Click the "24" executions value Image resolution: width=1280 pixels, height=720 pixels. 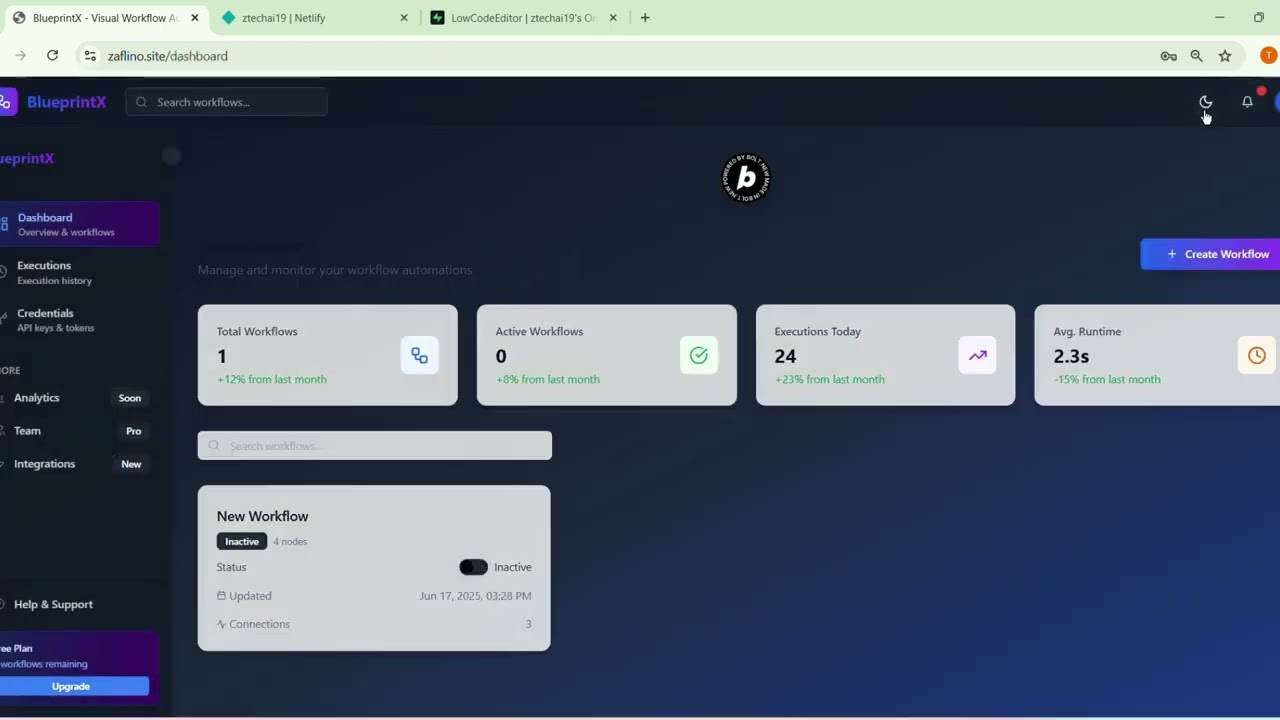[785, 356]
